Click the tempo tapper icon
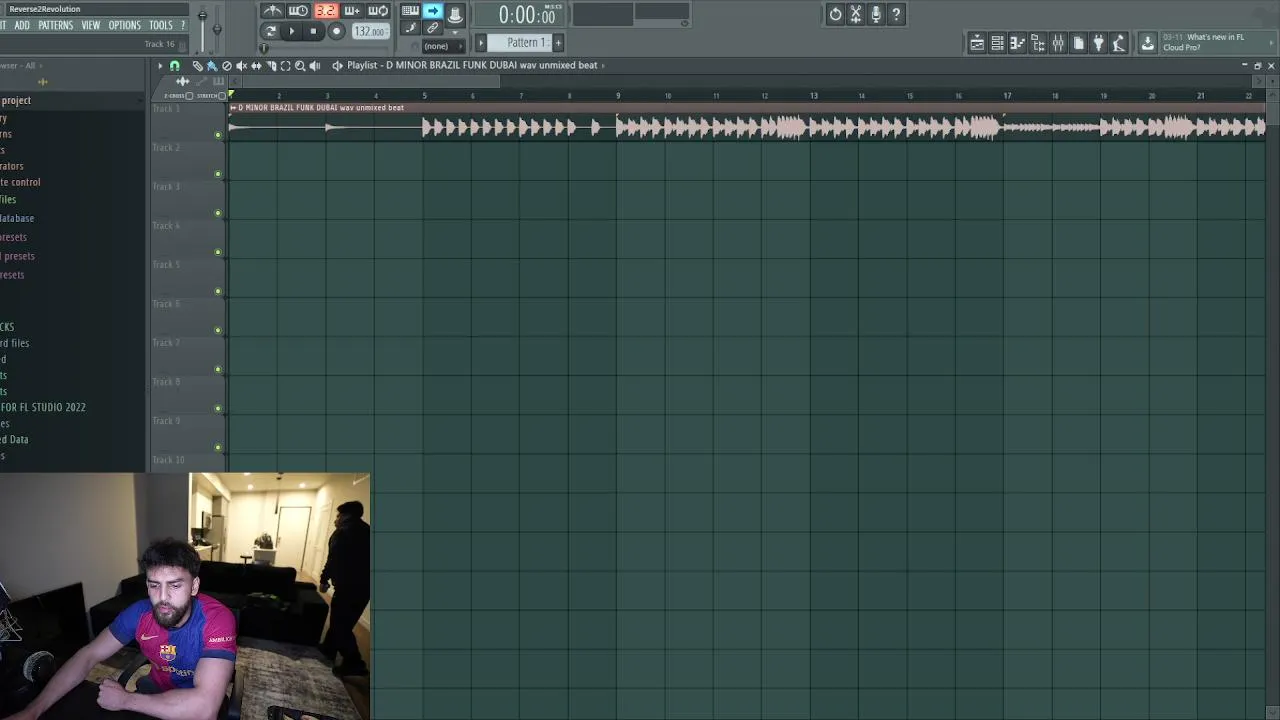 [1118, 43]
